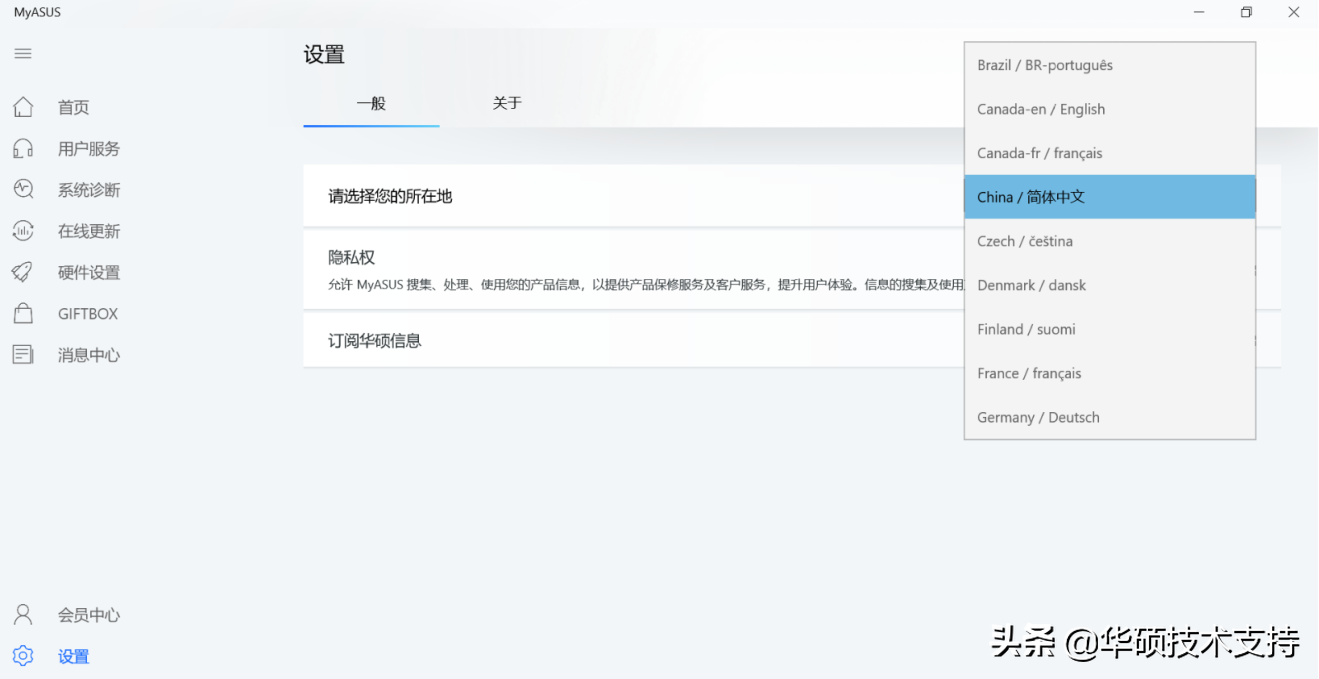Choose Canada-en / English option

(1110, 109)
